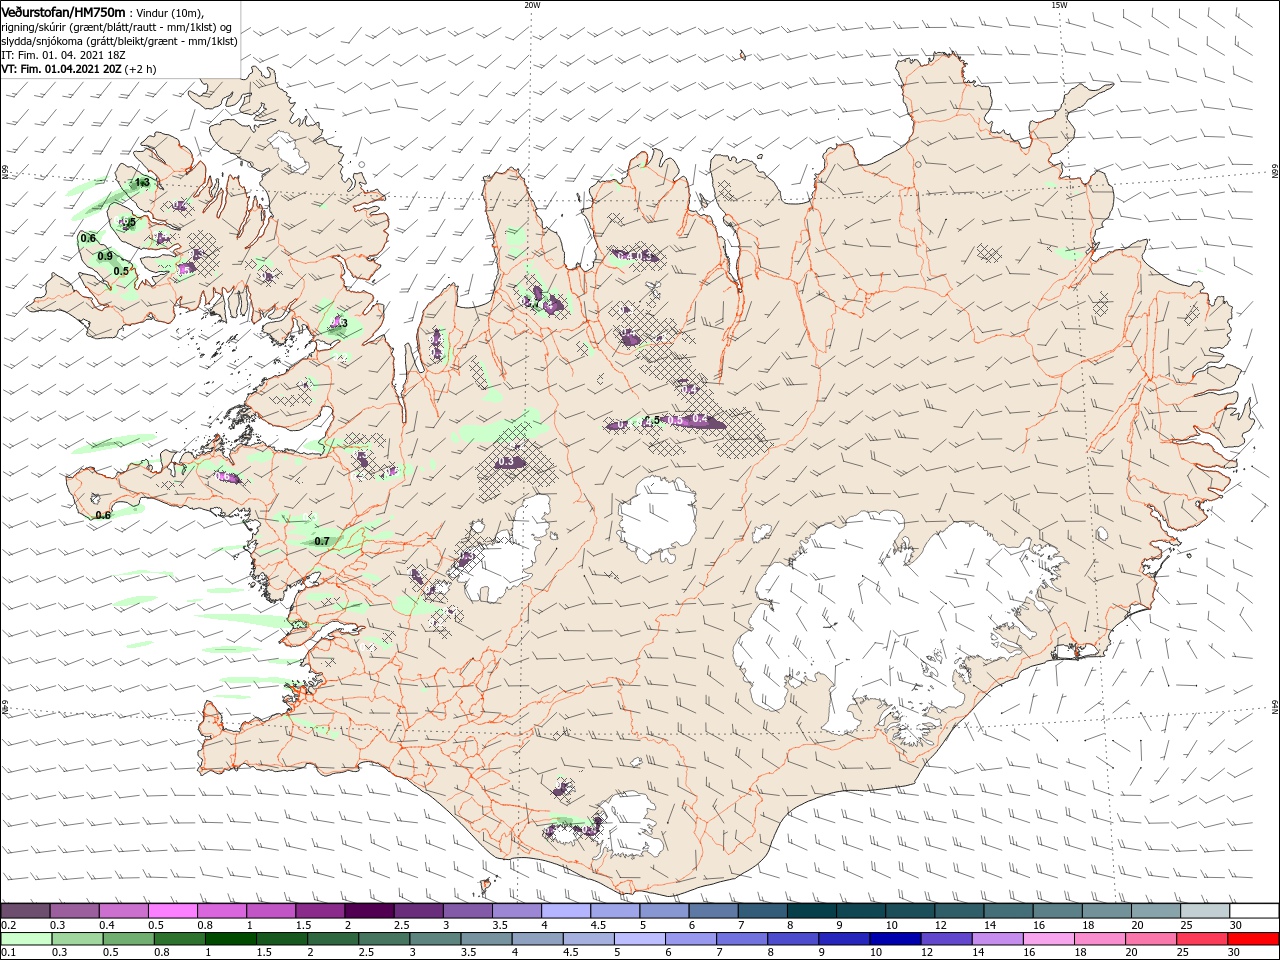Screen dimensions: 1280x960
Task: Click the deep blue swatch labeled 10 in rain scale
Action: coord(895,939)
